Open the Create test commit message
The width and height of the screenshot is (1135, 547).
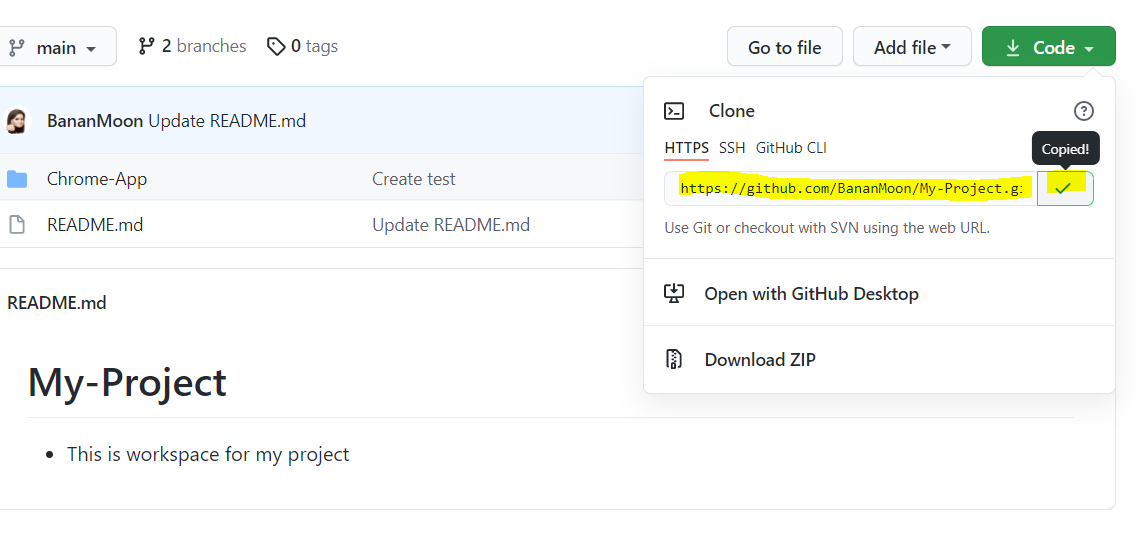tap(414, 179)
